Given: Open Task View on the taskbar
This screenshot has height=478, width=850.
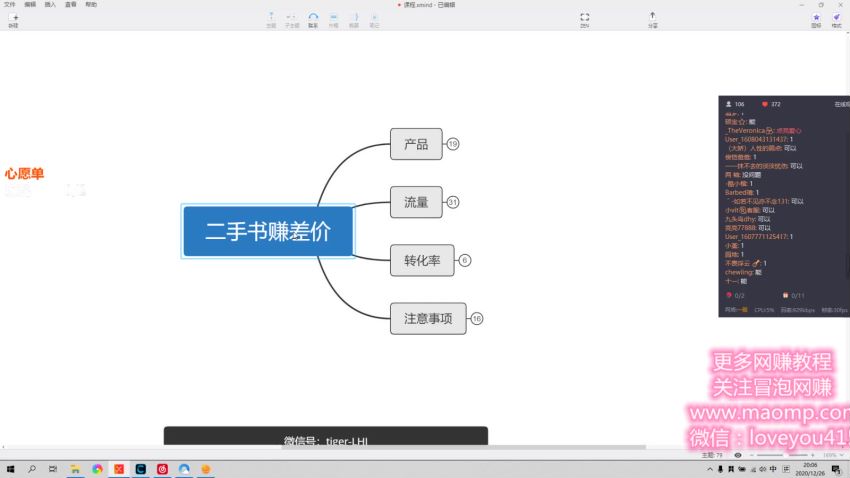Looking at the screenshot, I should click(53, 469).
